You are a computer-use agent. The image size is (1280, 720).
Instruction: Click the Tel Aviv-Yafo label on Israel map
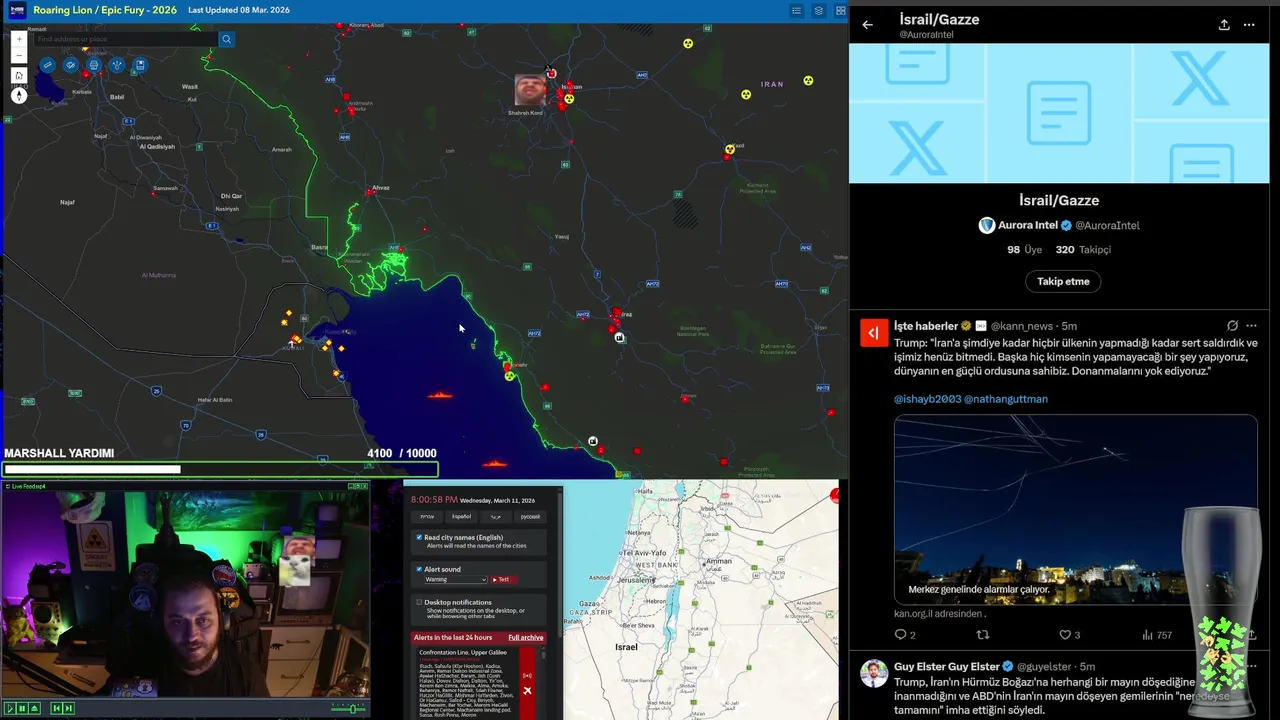click(x=645, y=552)
